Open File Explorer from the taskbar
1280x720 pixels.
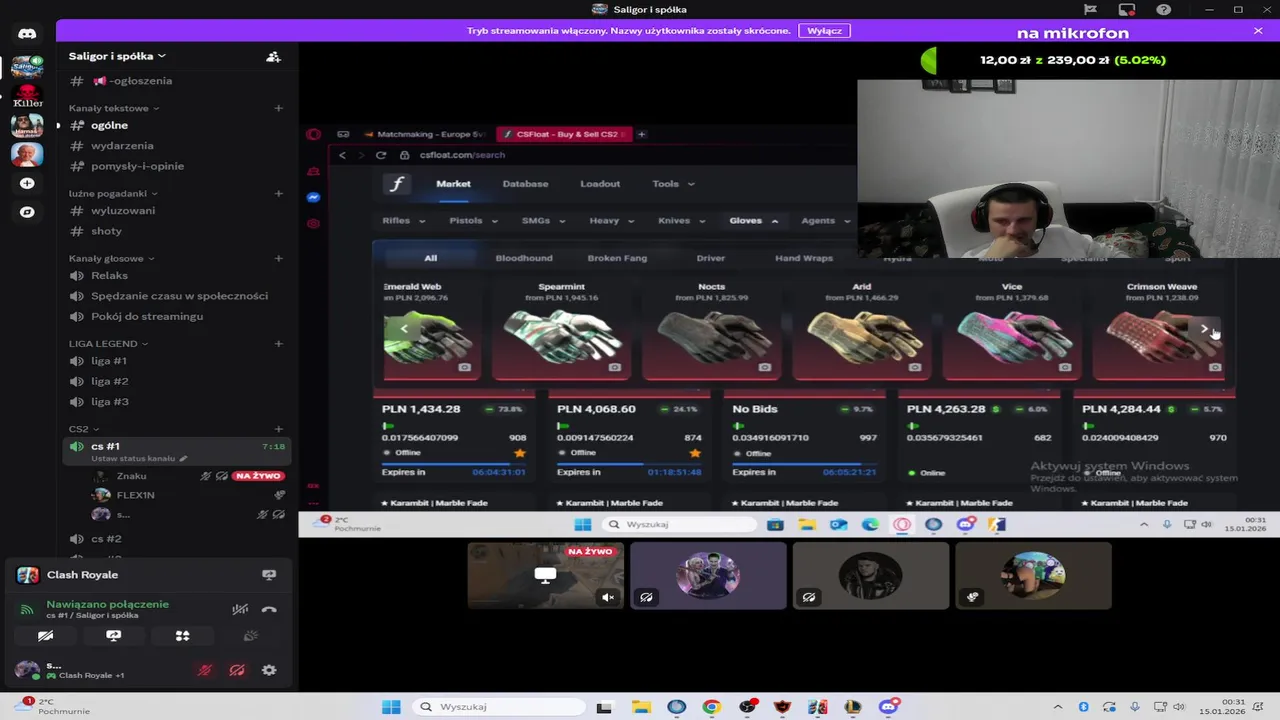[640, 707]
